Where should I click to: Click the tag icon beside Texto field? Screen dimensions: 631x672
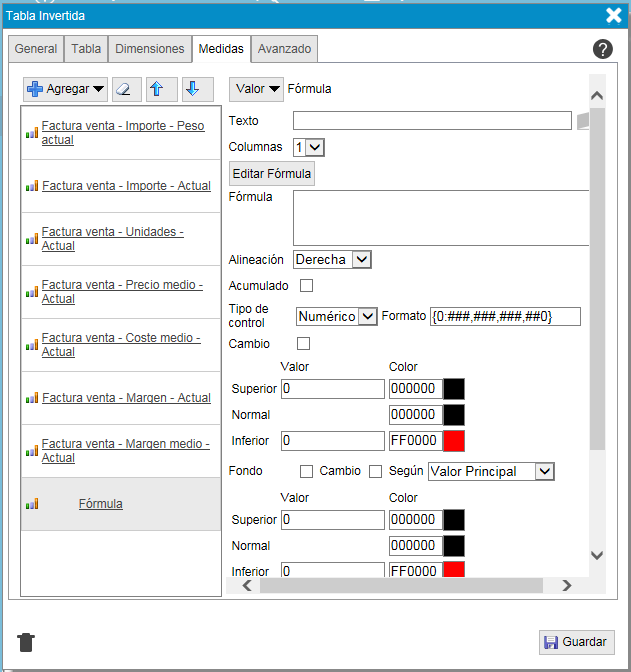[x=583, y=121]
